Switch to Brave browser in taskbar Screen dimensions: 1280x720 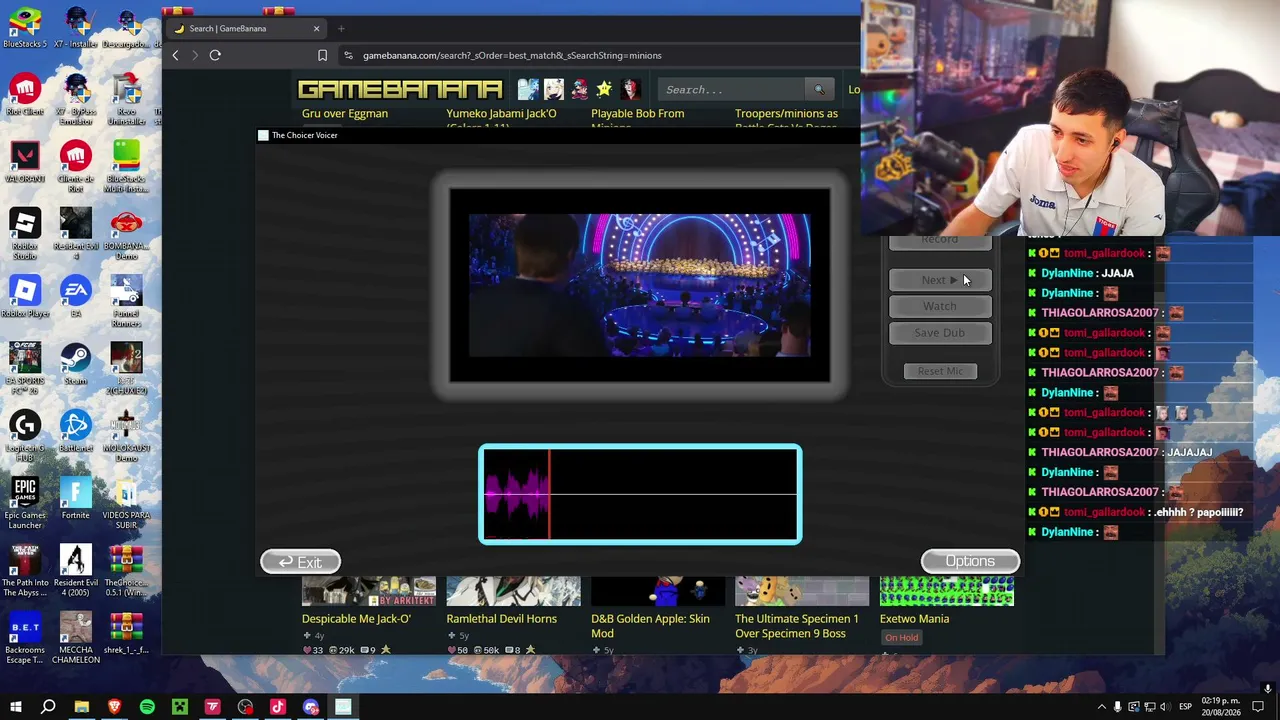pyautogui.click(x=114, y=707)
